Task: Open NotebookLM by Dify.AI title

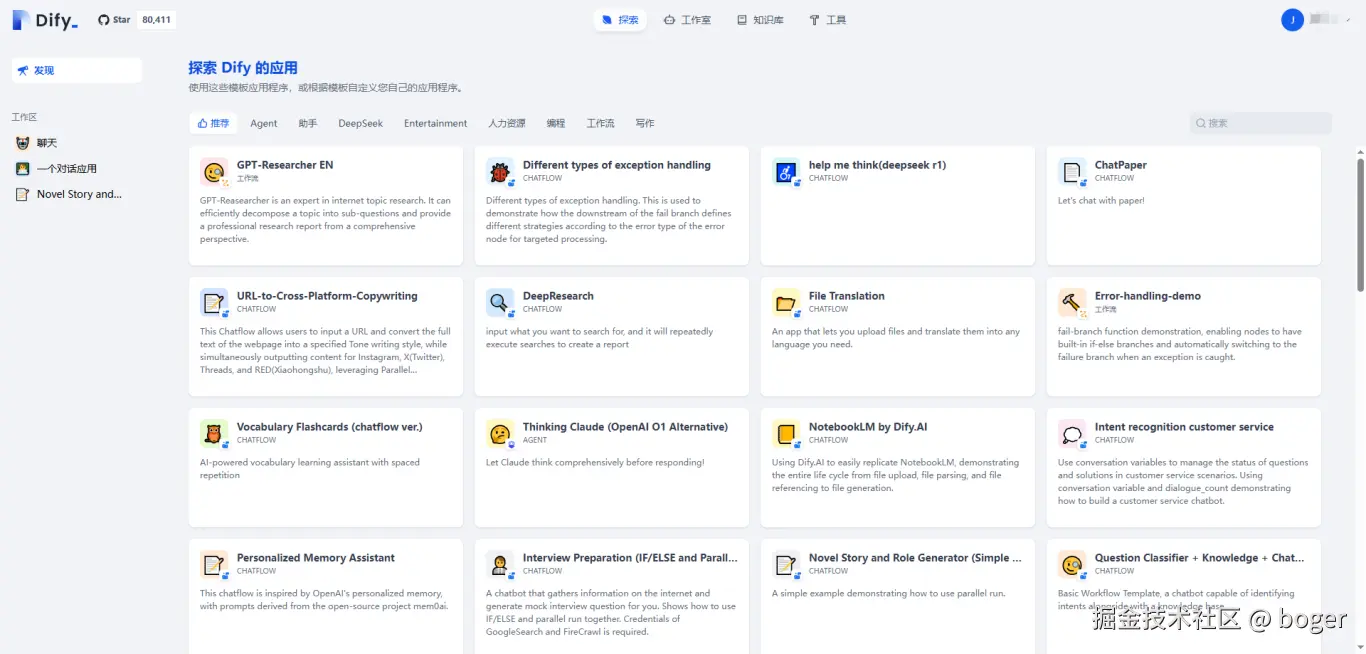Action: pos(868,427)
